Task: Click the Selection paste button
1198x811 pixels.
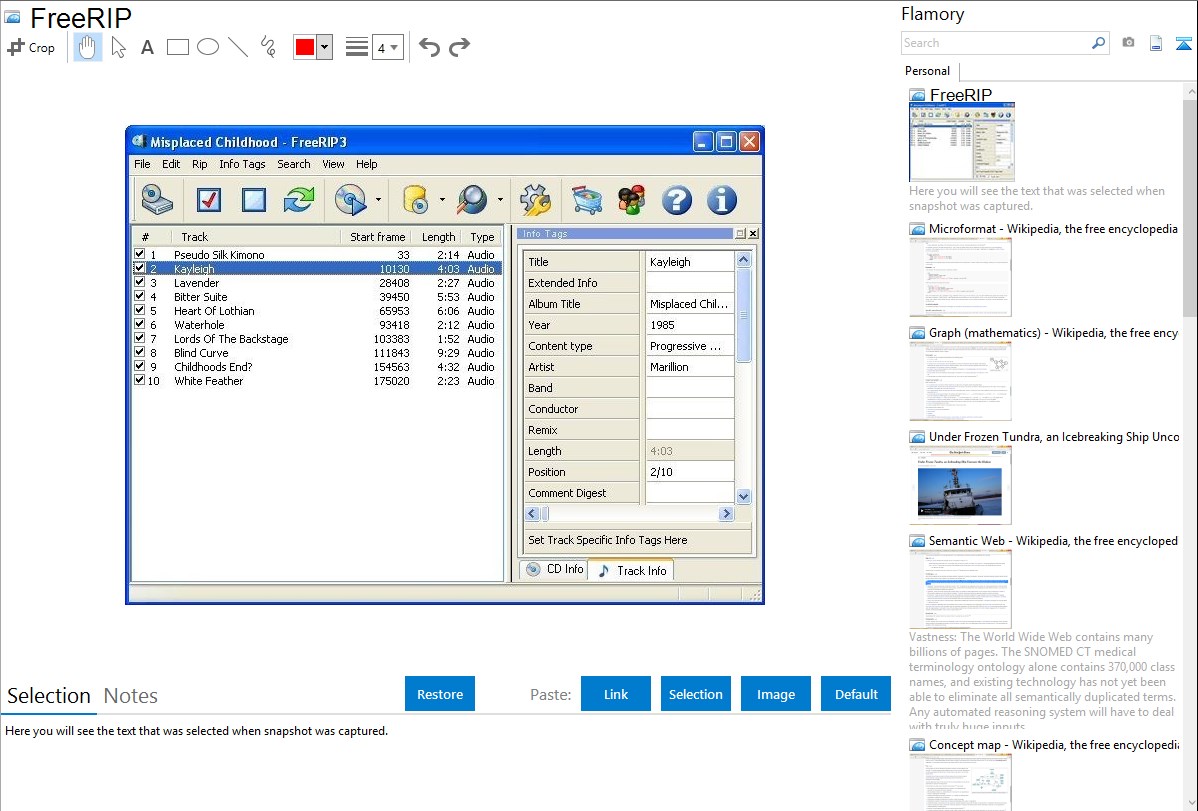Action: coord(696,694)
